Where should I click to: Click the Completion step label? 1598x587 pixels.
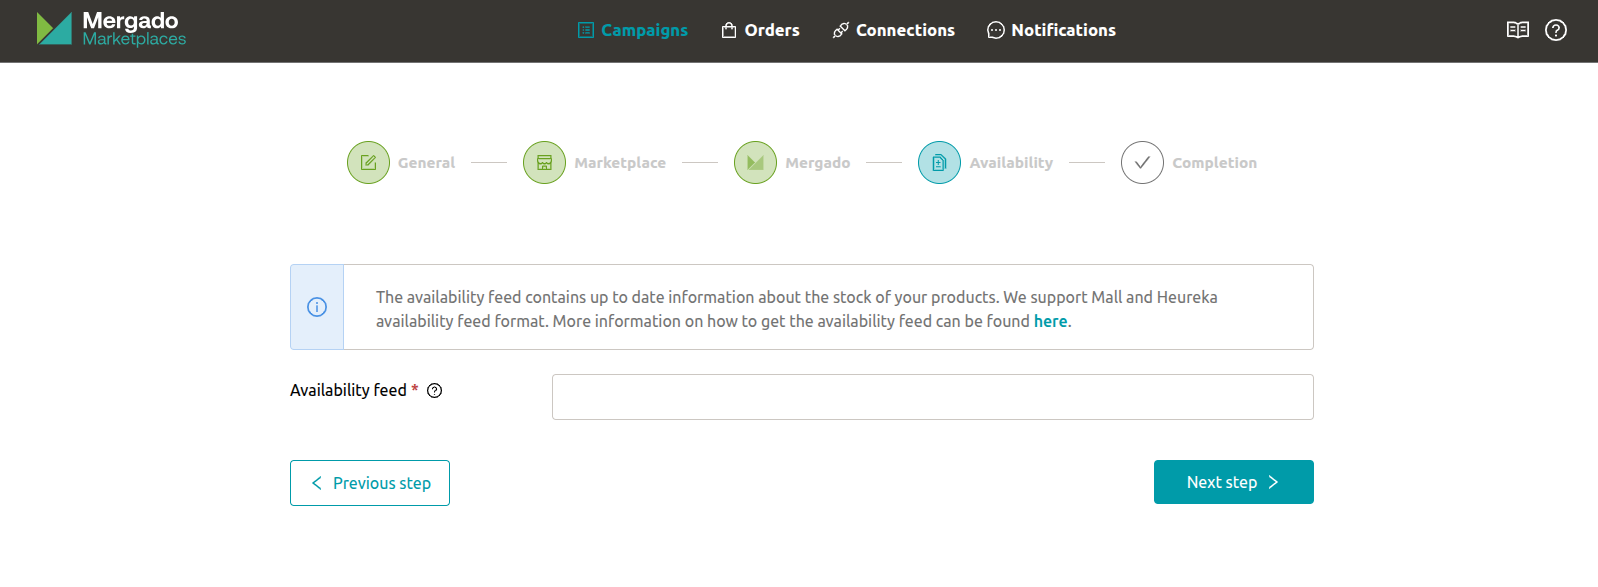[x=1214, y=163]
